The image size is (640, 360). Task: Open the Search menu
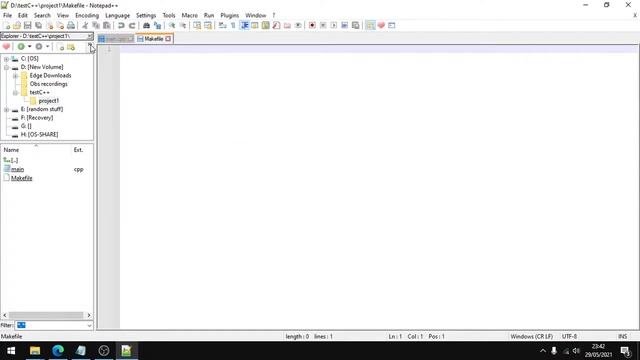(x=42, y=16)
